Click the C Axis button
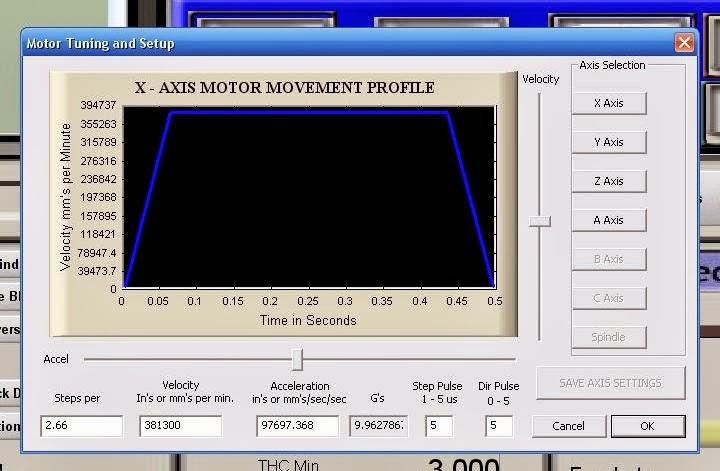The image size is (720, 471). pyautogui.click(x=609, y=298)
